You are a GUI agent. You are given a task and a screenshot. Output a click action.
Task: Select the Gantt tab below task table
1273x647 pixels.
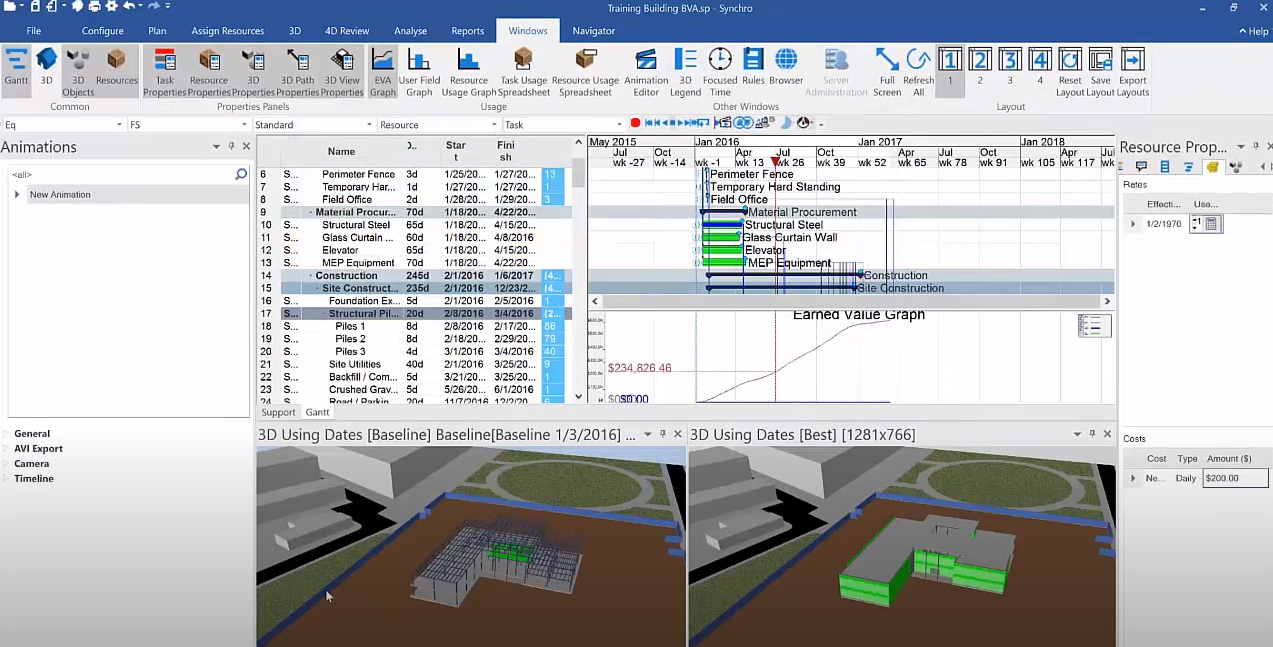click(318, 412)
